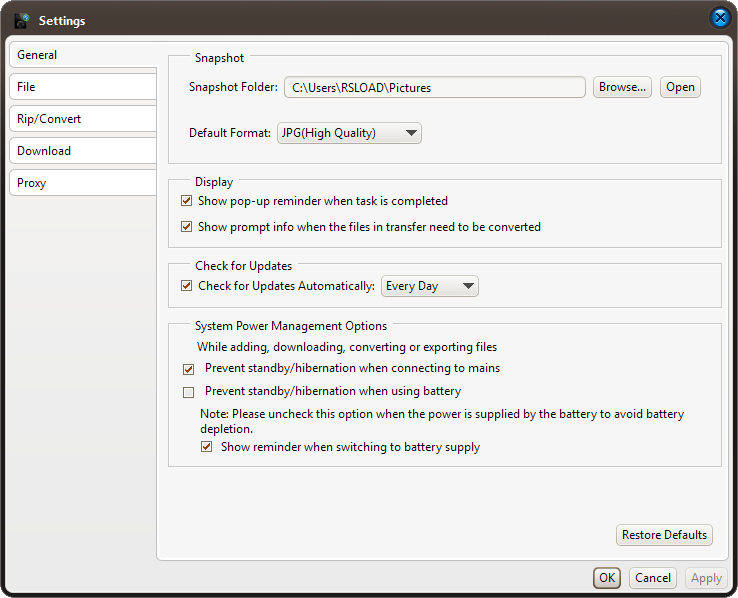Open the snapshot folder location

pyautogui.click(x=680, y=87)
